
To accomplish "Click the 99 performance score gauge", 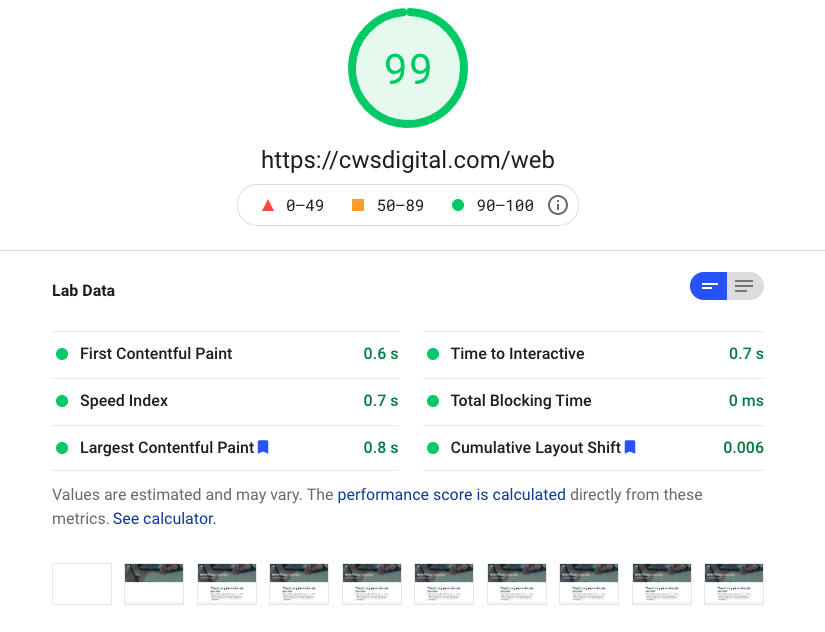I will click(x=408, y=68).
